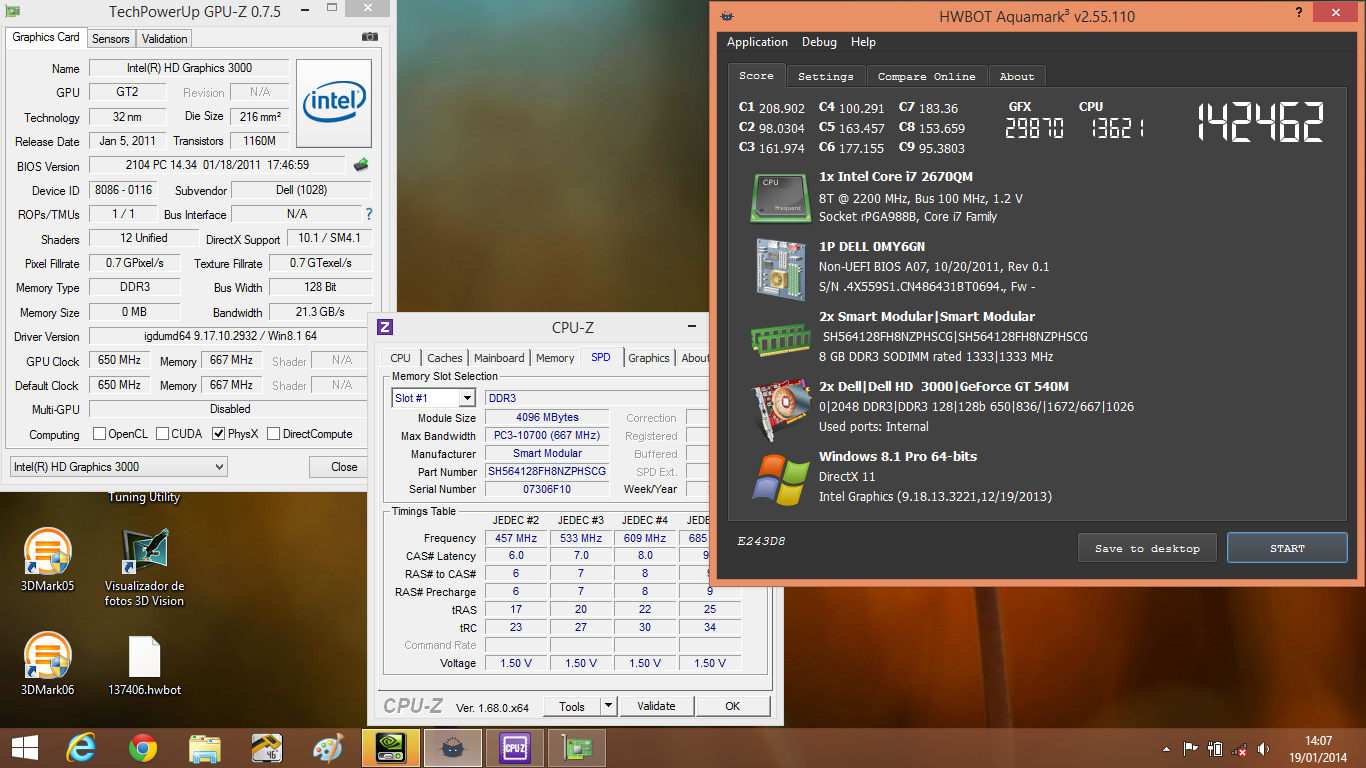The image size is (1366, 768).
Task: Click the Driver Version field in GPU-Z
Action: tap(230, 336)
